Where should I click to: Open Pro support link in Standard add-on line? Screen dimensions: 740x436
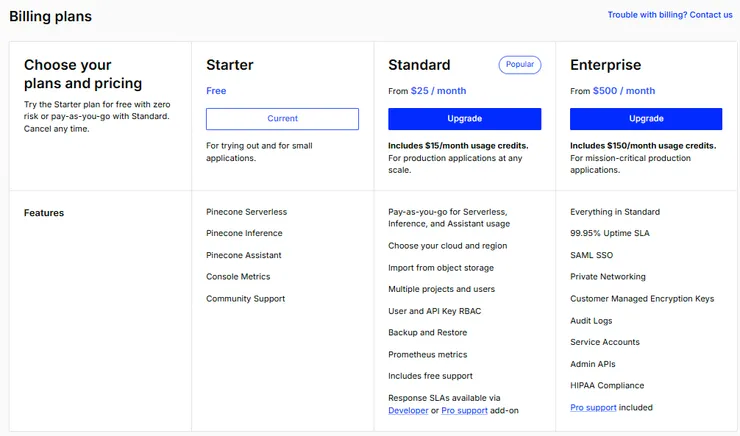point(462,411)
